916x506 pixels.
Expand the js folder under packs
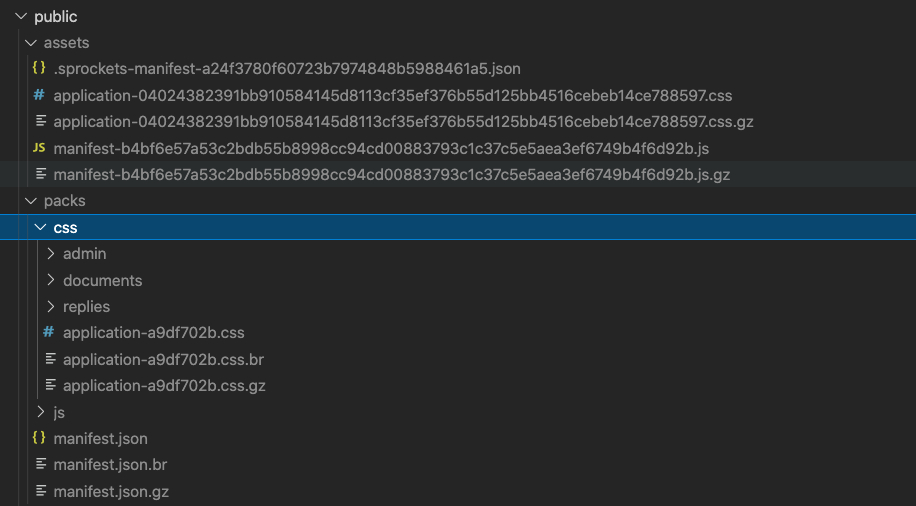[41, 411]
